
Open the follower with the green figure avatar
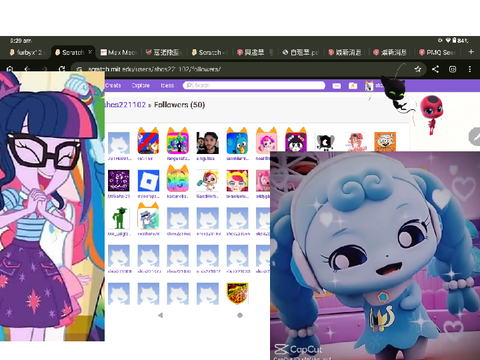click(x=119, y=218)
